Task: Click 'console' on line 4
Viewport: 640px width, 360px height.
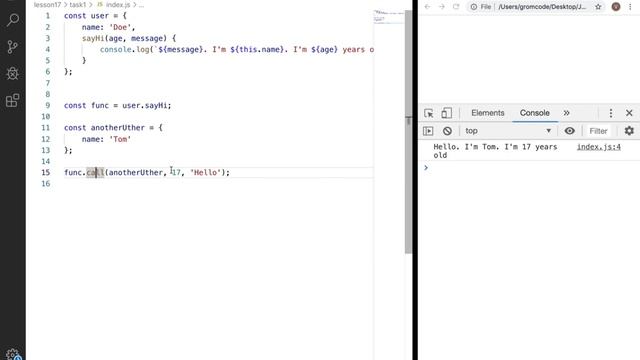Action: 116,49
